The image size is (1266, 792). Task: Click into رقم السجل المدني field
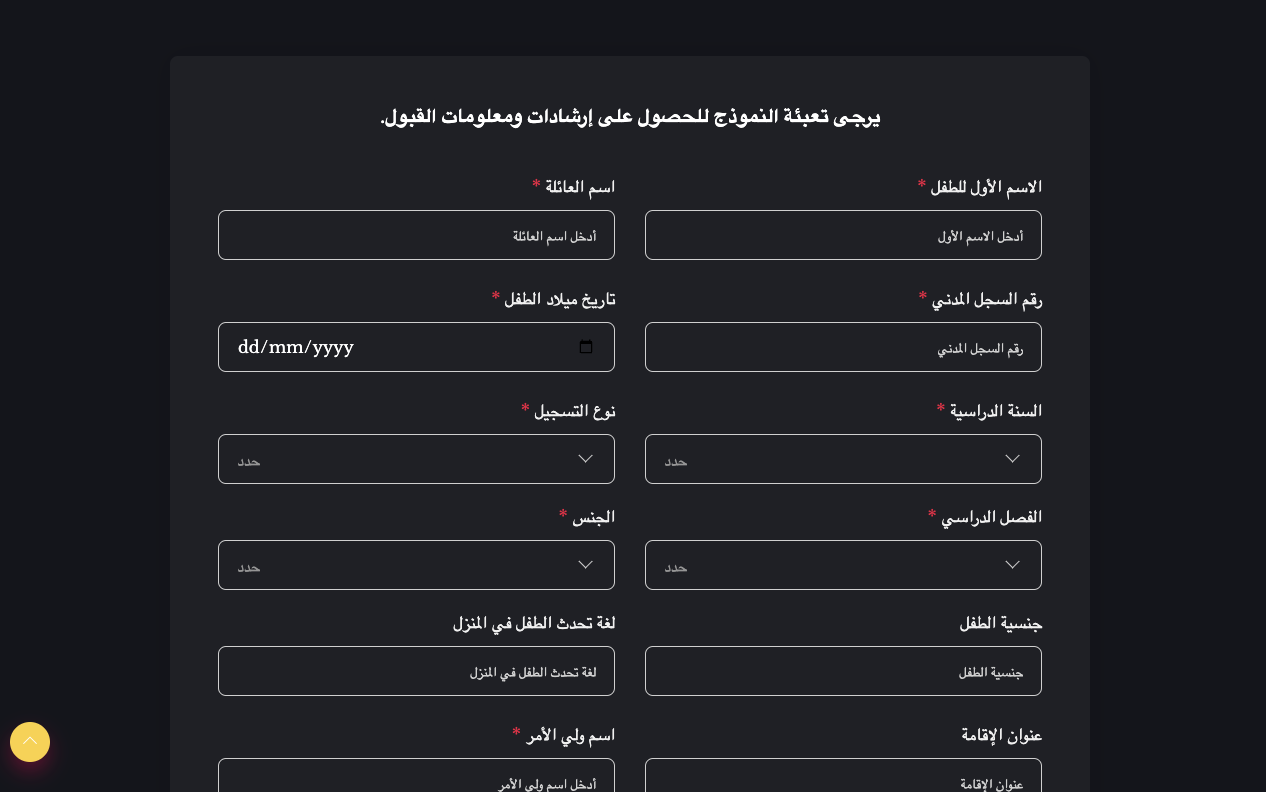click(x=843, y=347)
